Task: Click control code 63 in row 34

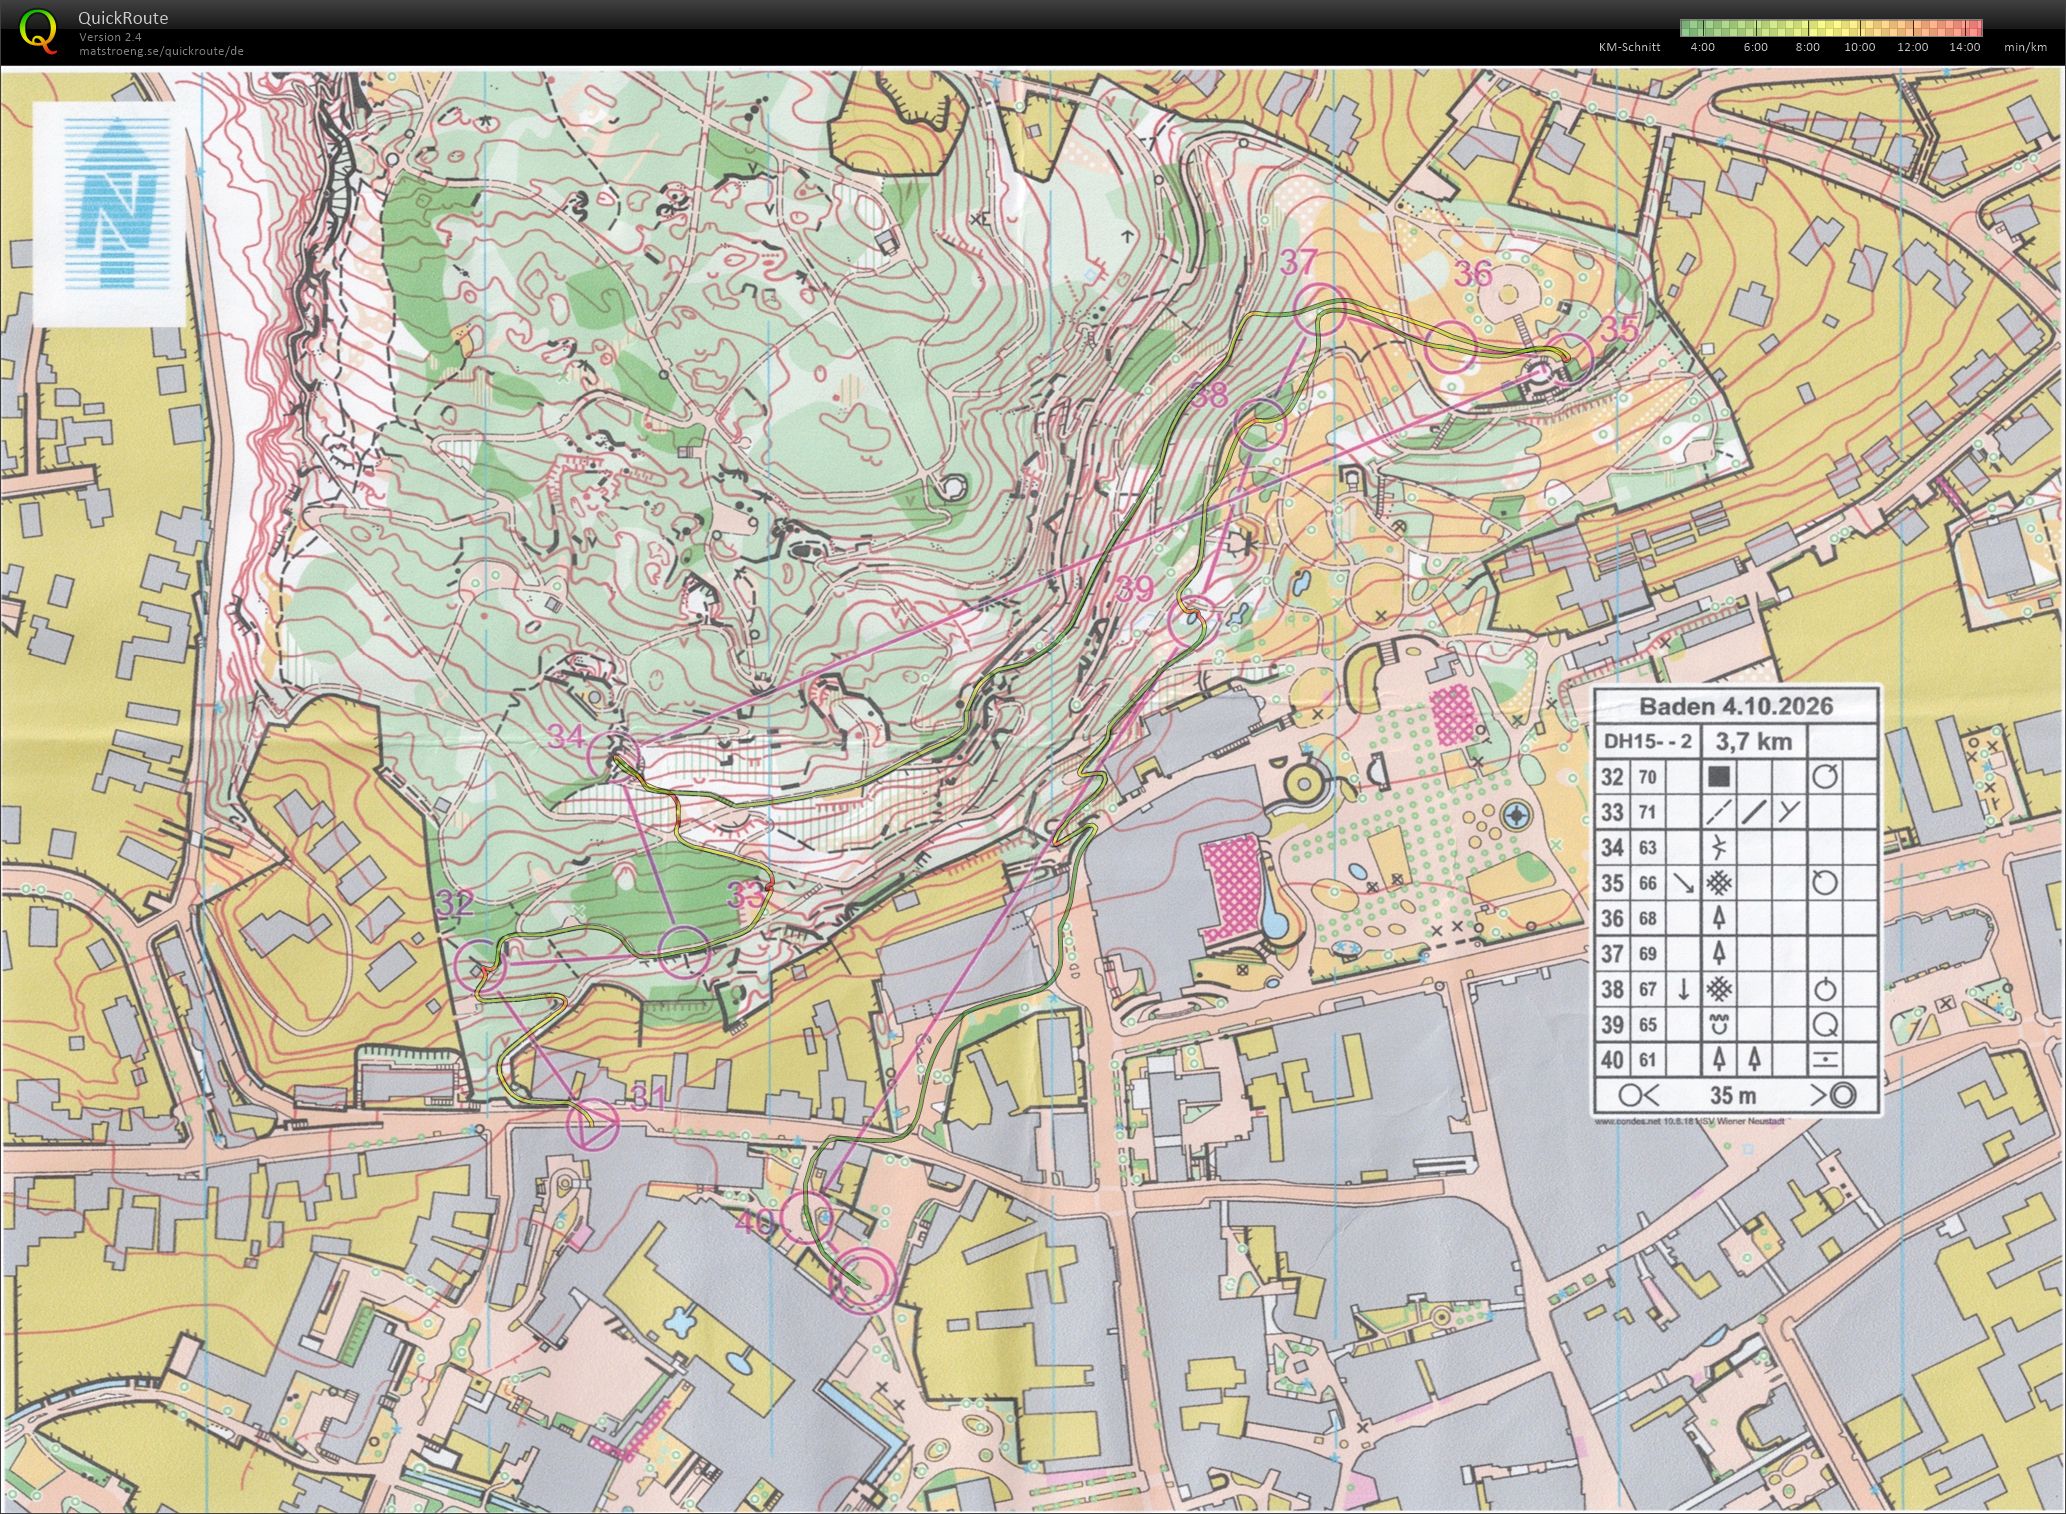Action: tap(1647, 848)
